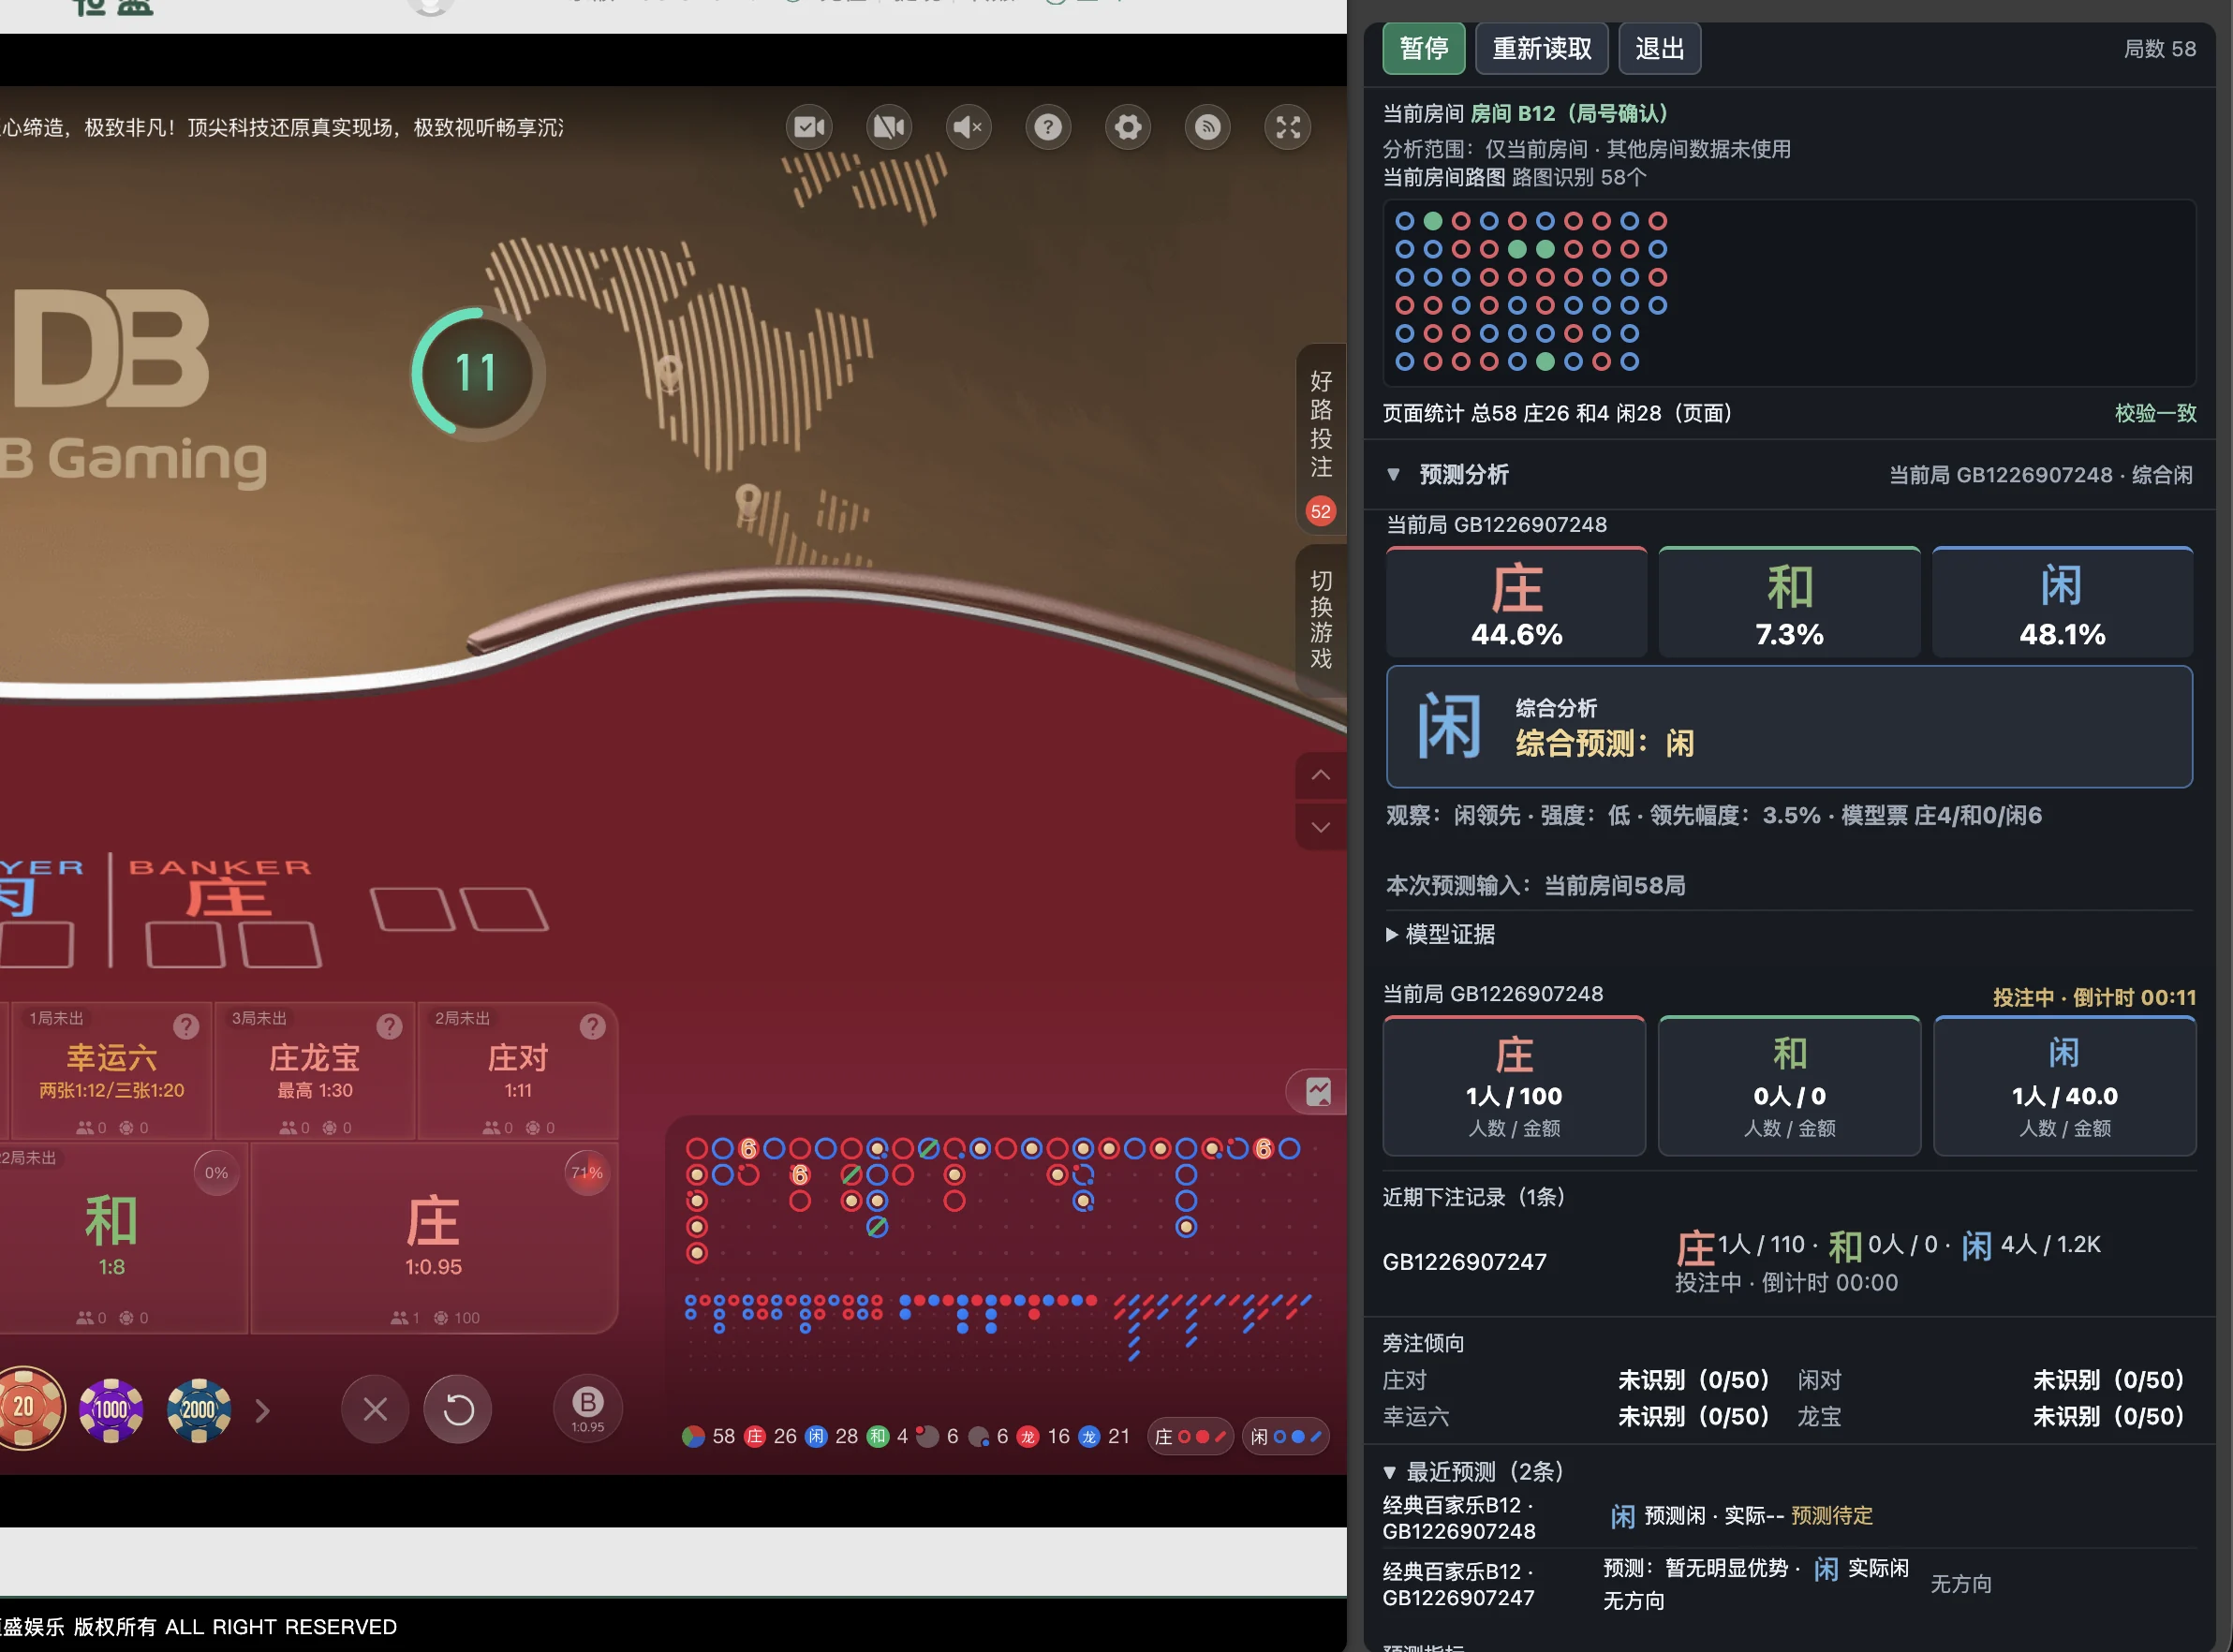Click the question mark on 庄对 card

click(x=592, y=1026)
